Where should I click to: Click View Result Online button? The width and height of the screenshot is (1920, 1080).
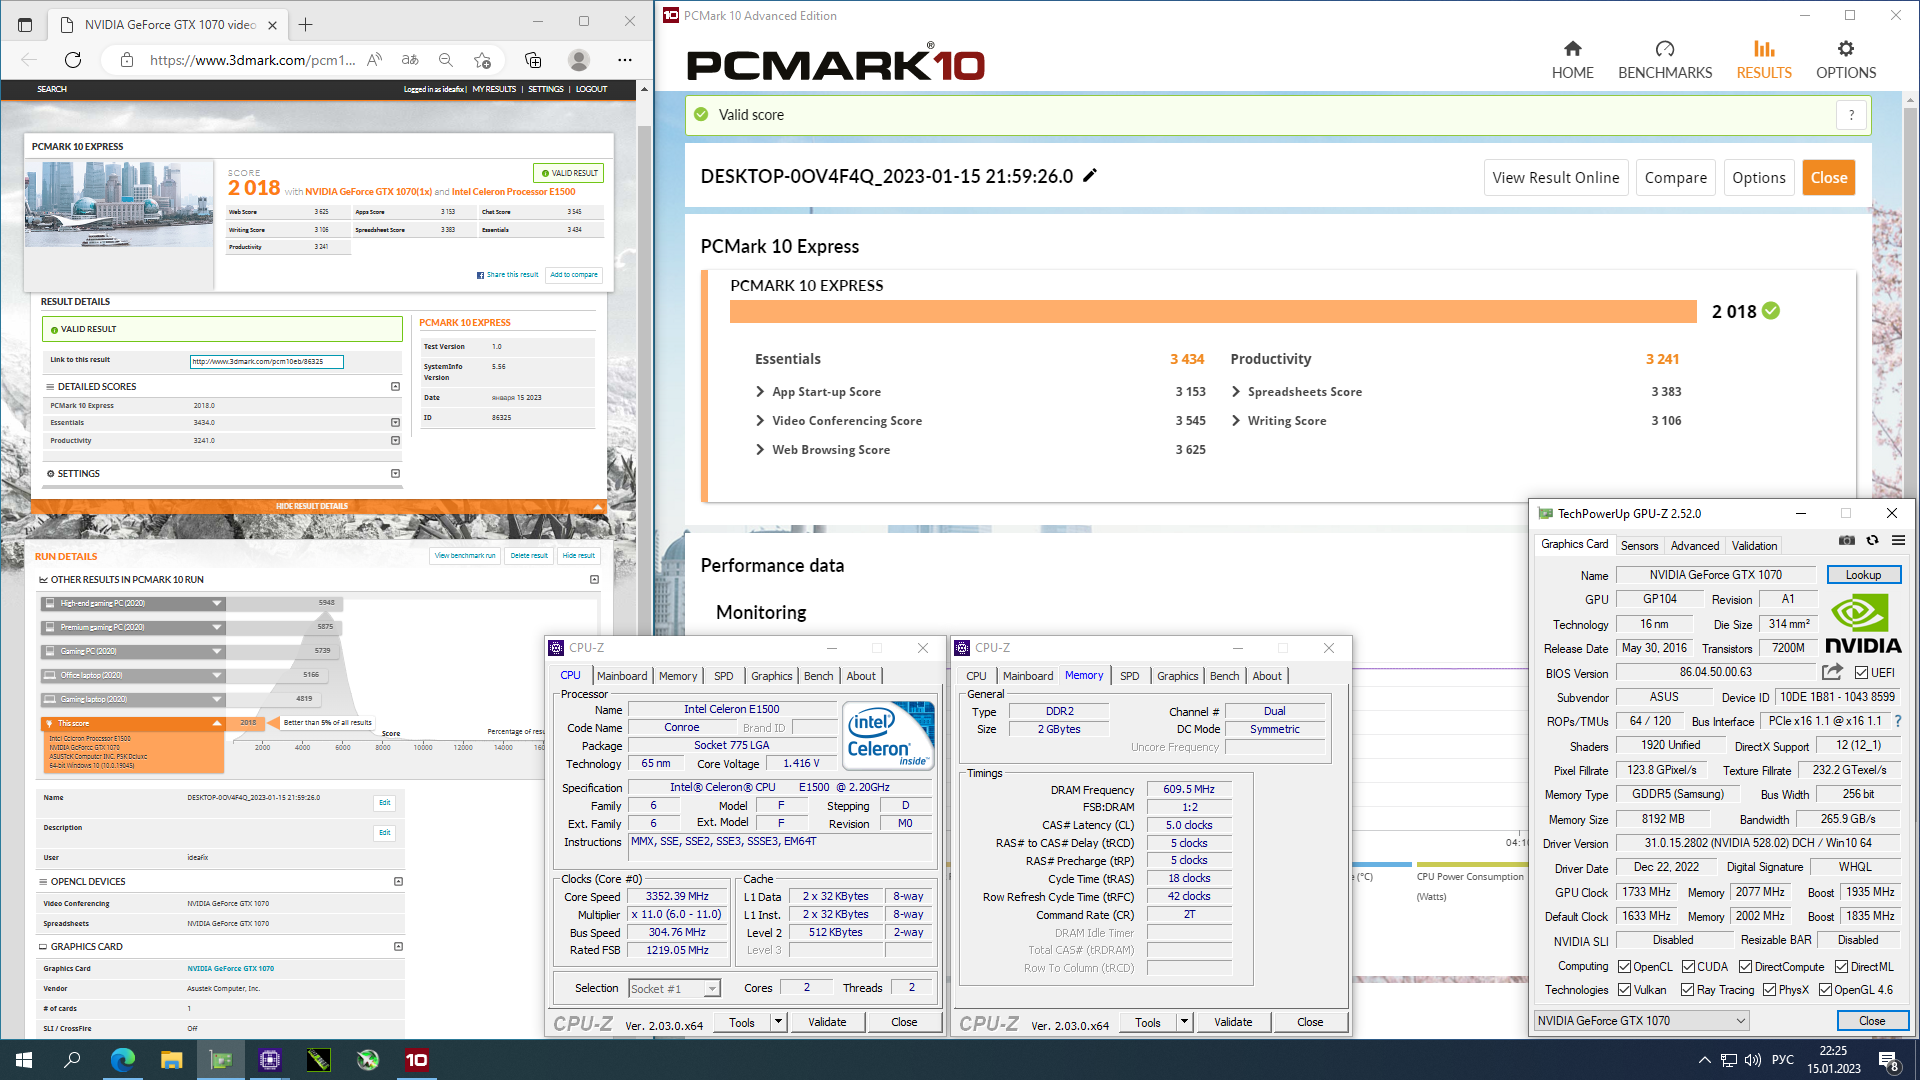(x=1555, y=178)
